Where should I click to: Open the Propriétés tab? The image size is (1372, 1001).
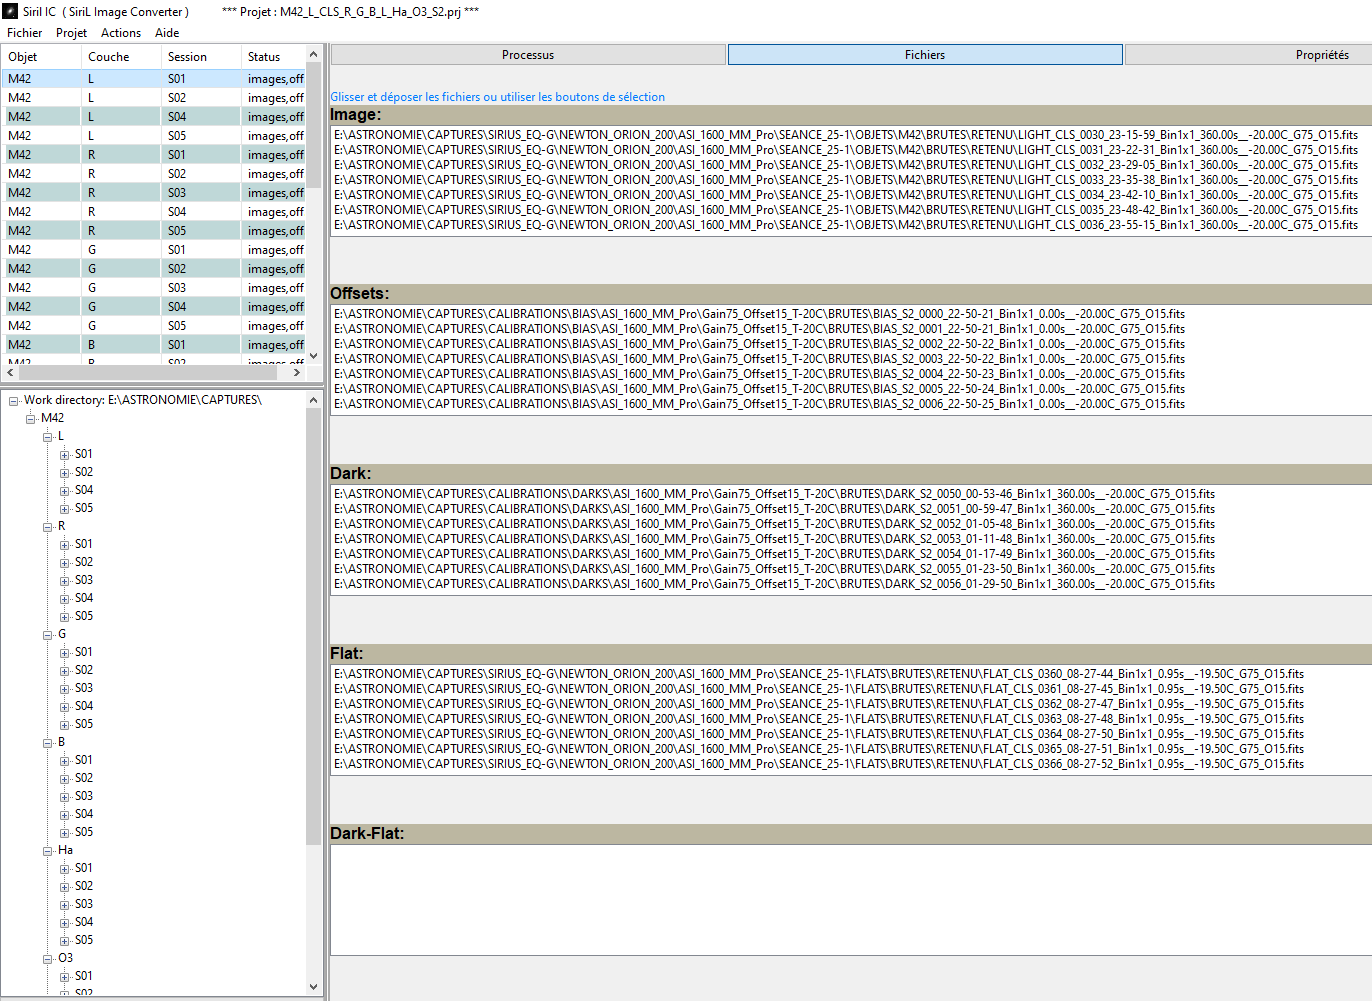[x=1321, y=55]
